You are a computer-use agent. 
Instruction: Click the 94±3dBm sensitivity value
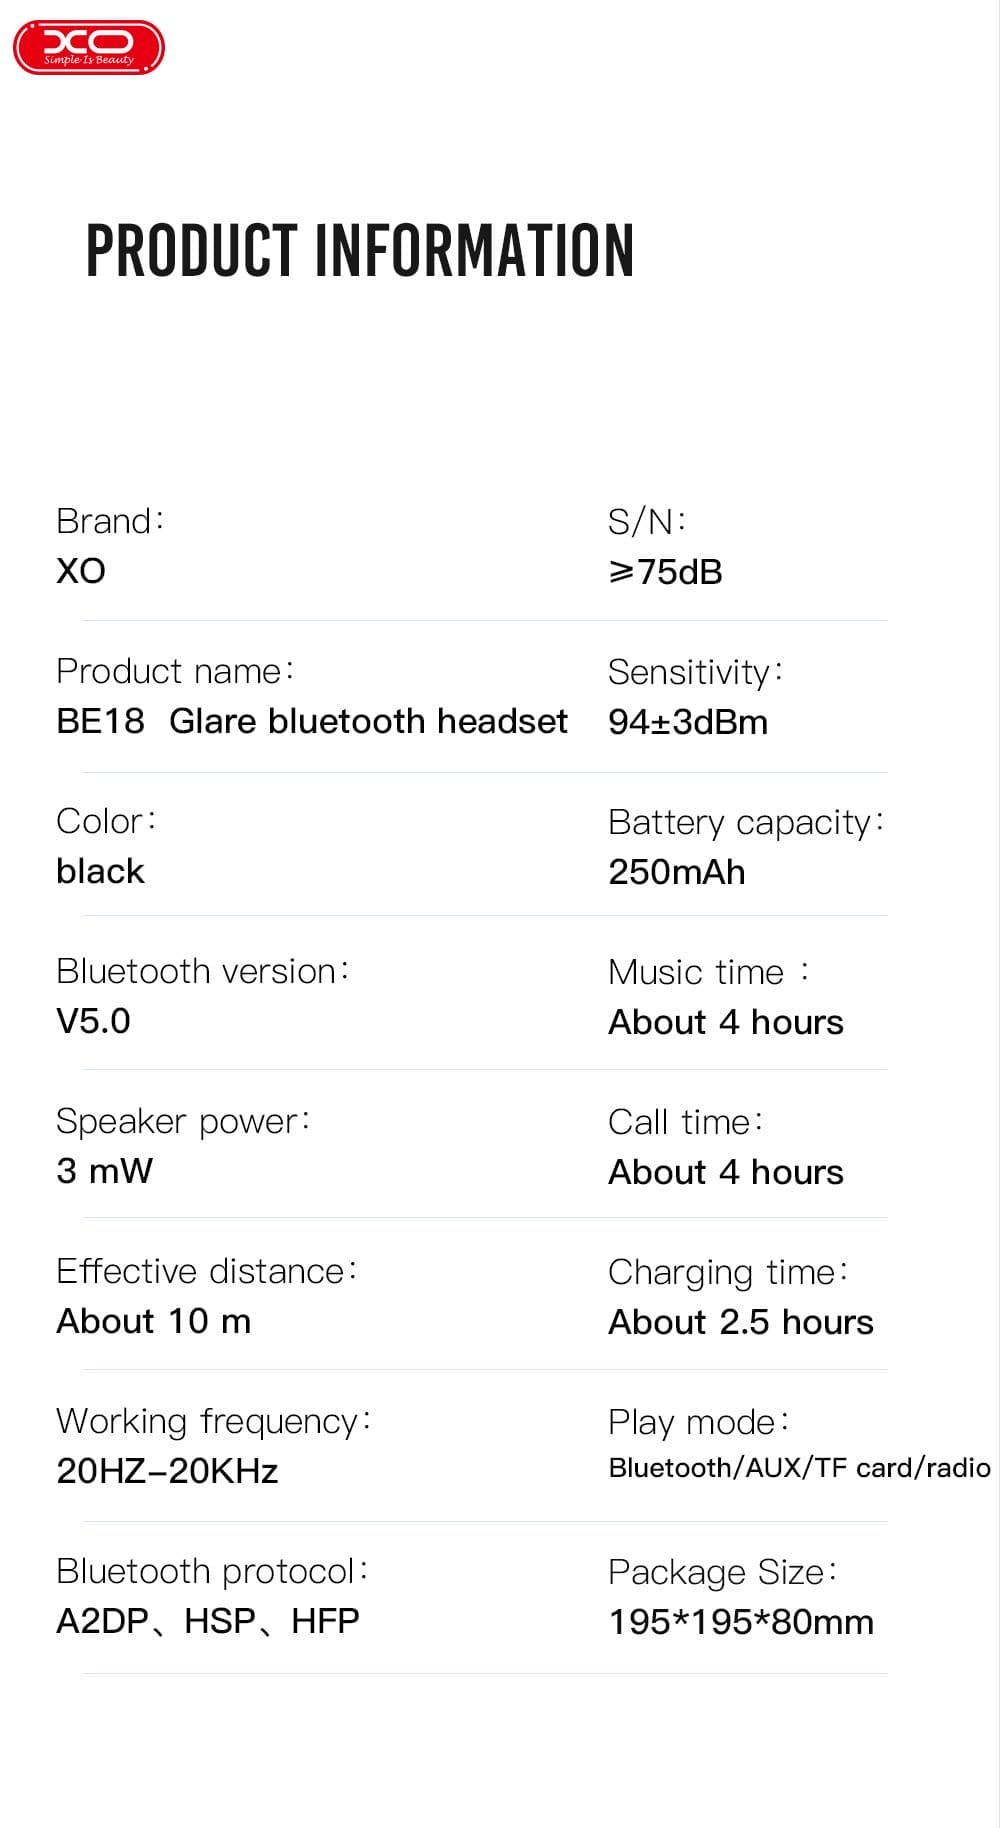[688, 722]
